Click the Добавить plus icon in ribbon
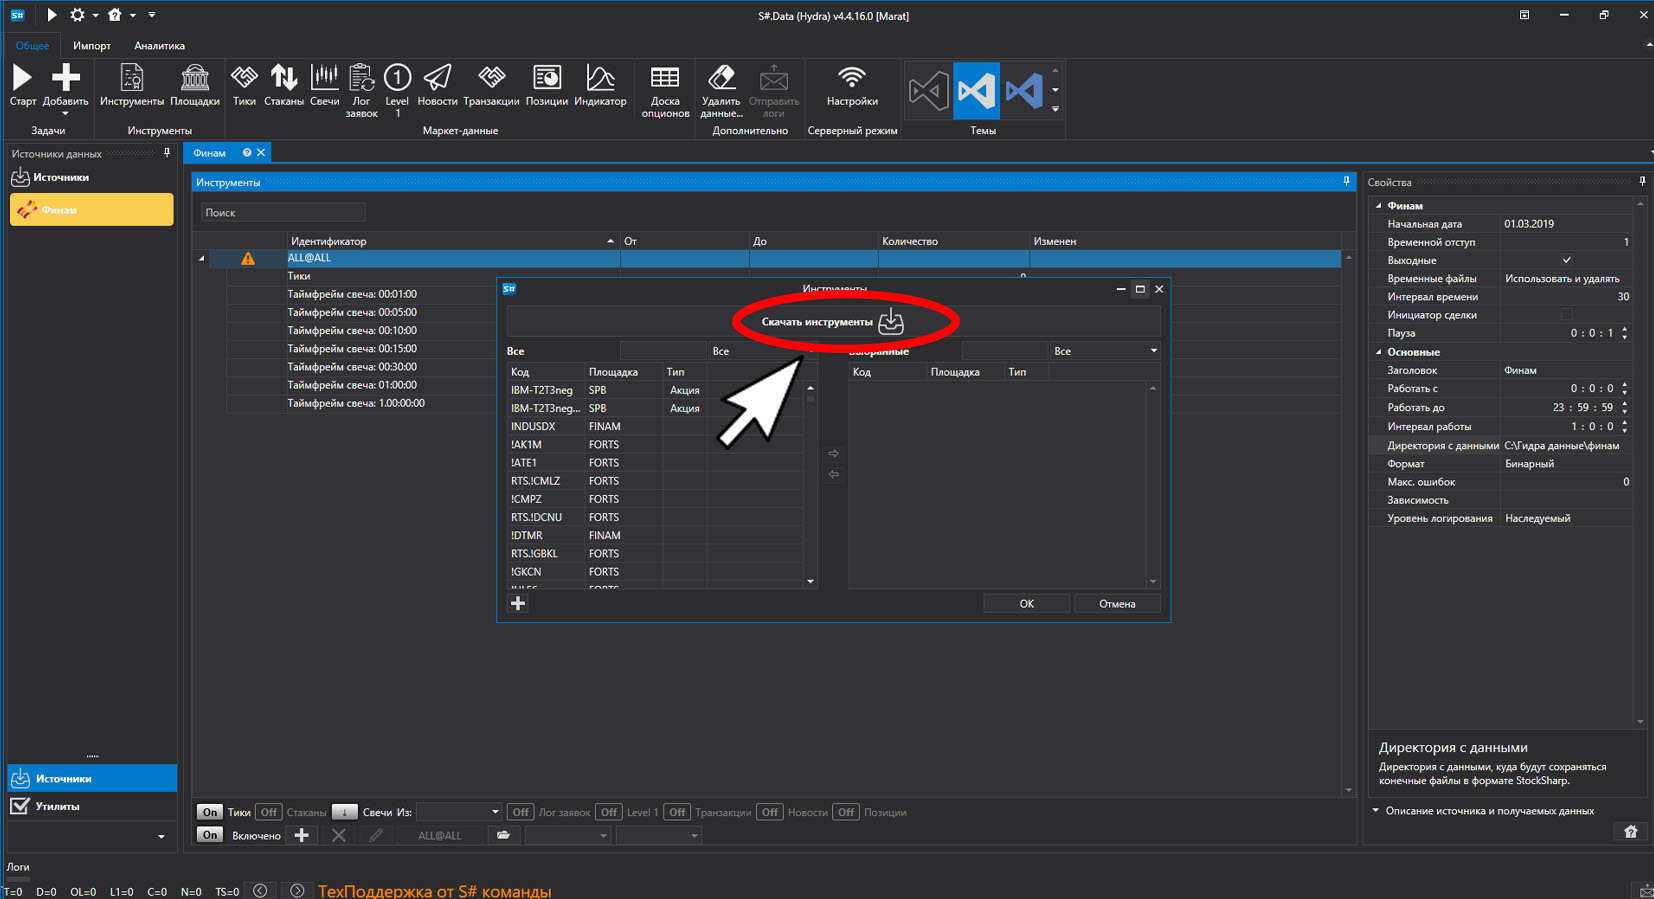The image size is (1654, 899). click(x=66, y=77)
